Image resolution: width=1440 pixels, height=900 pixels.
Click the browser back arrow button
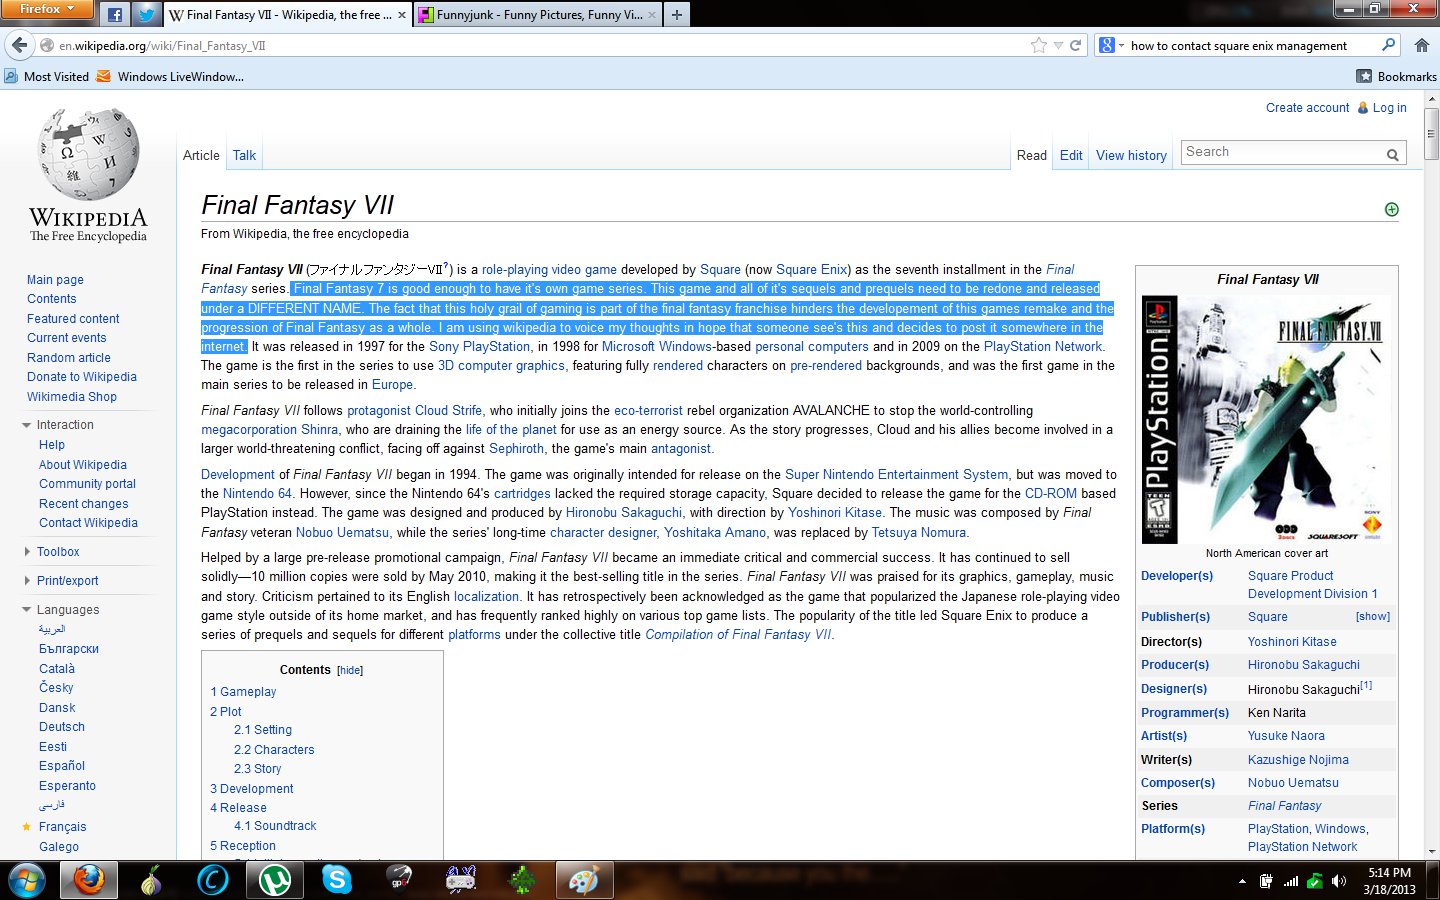click(19, 45)
